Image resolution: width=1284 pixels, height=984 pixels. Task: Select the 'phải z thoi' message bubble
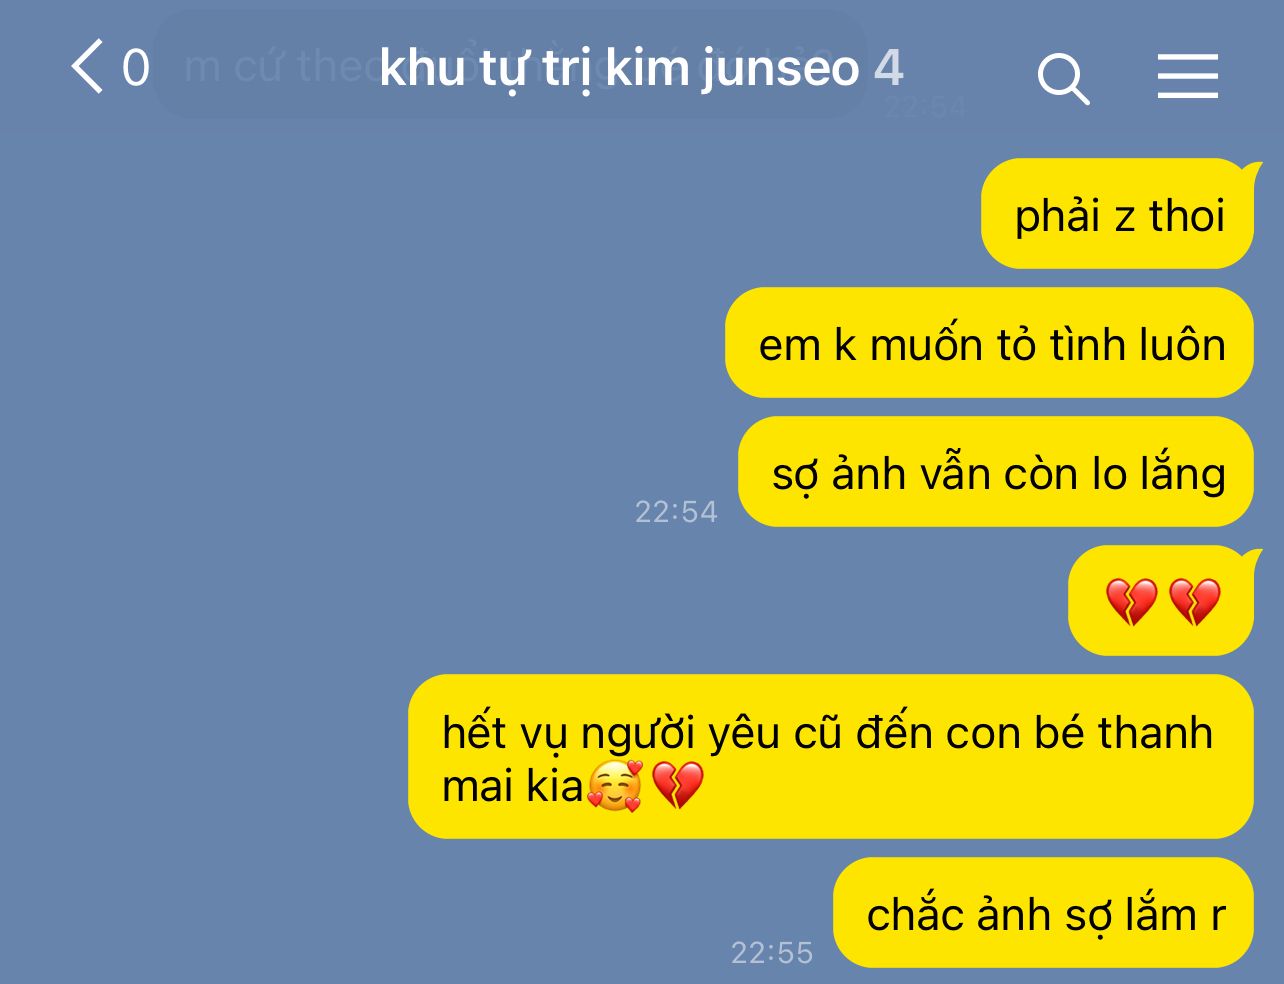1118,214
